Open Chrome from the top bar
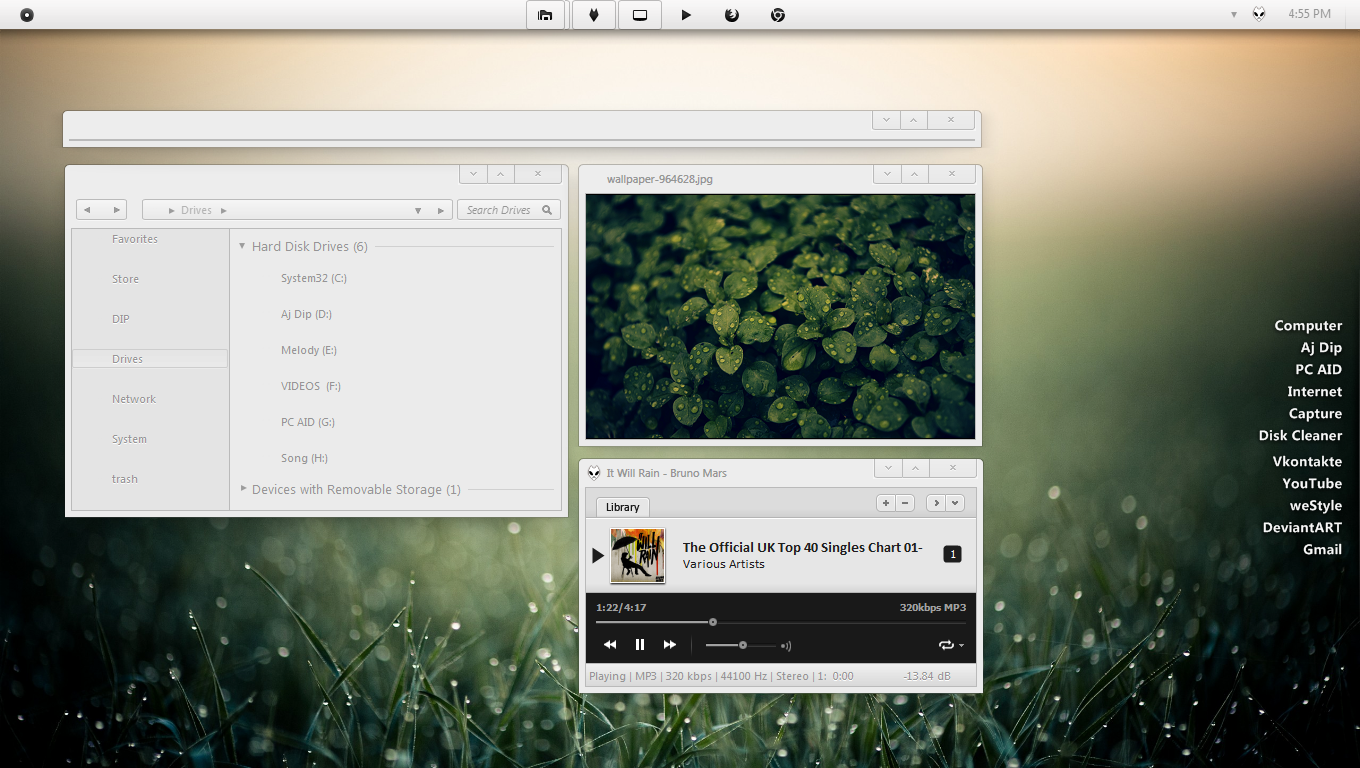This screenshot has width=1360, height=768. [778, 15]
